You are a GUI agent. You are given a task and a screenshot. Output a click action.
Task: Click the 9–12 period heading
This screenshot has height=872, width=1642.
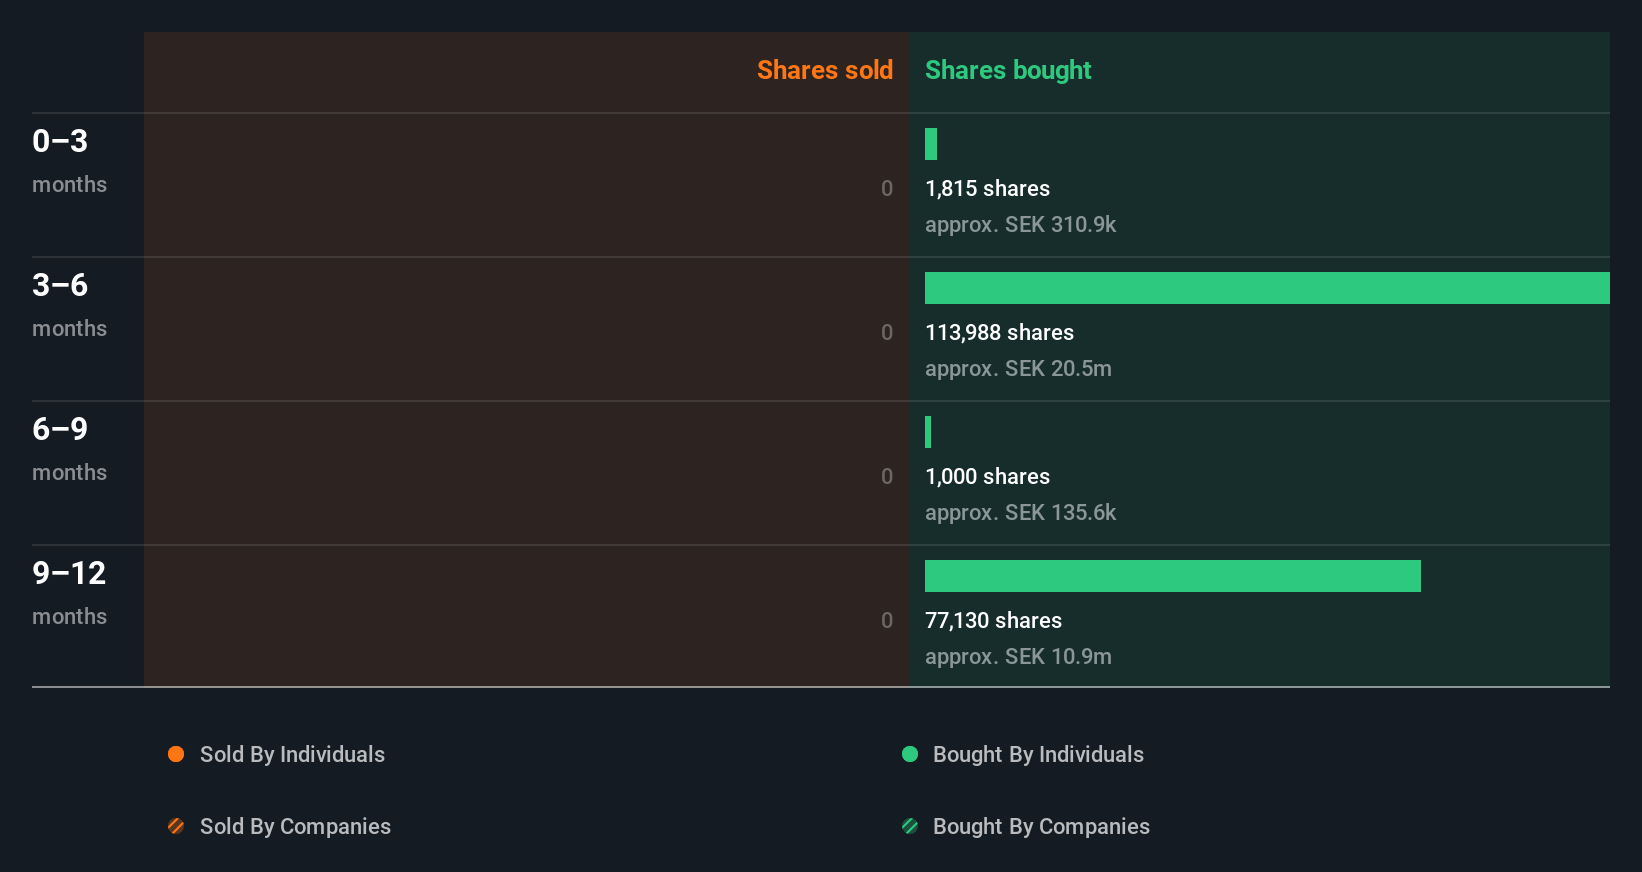[x=69, y=573]
